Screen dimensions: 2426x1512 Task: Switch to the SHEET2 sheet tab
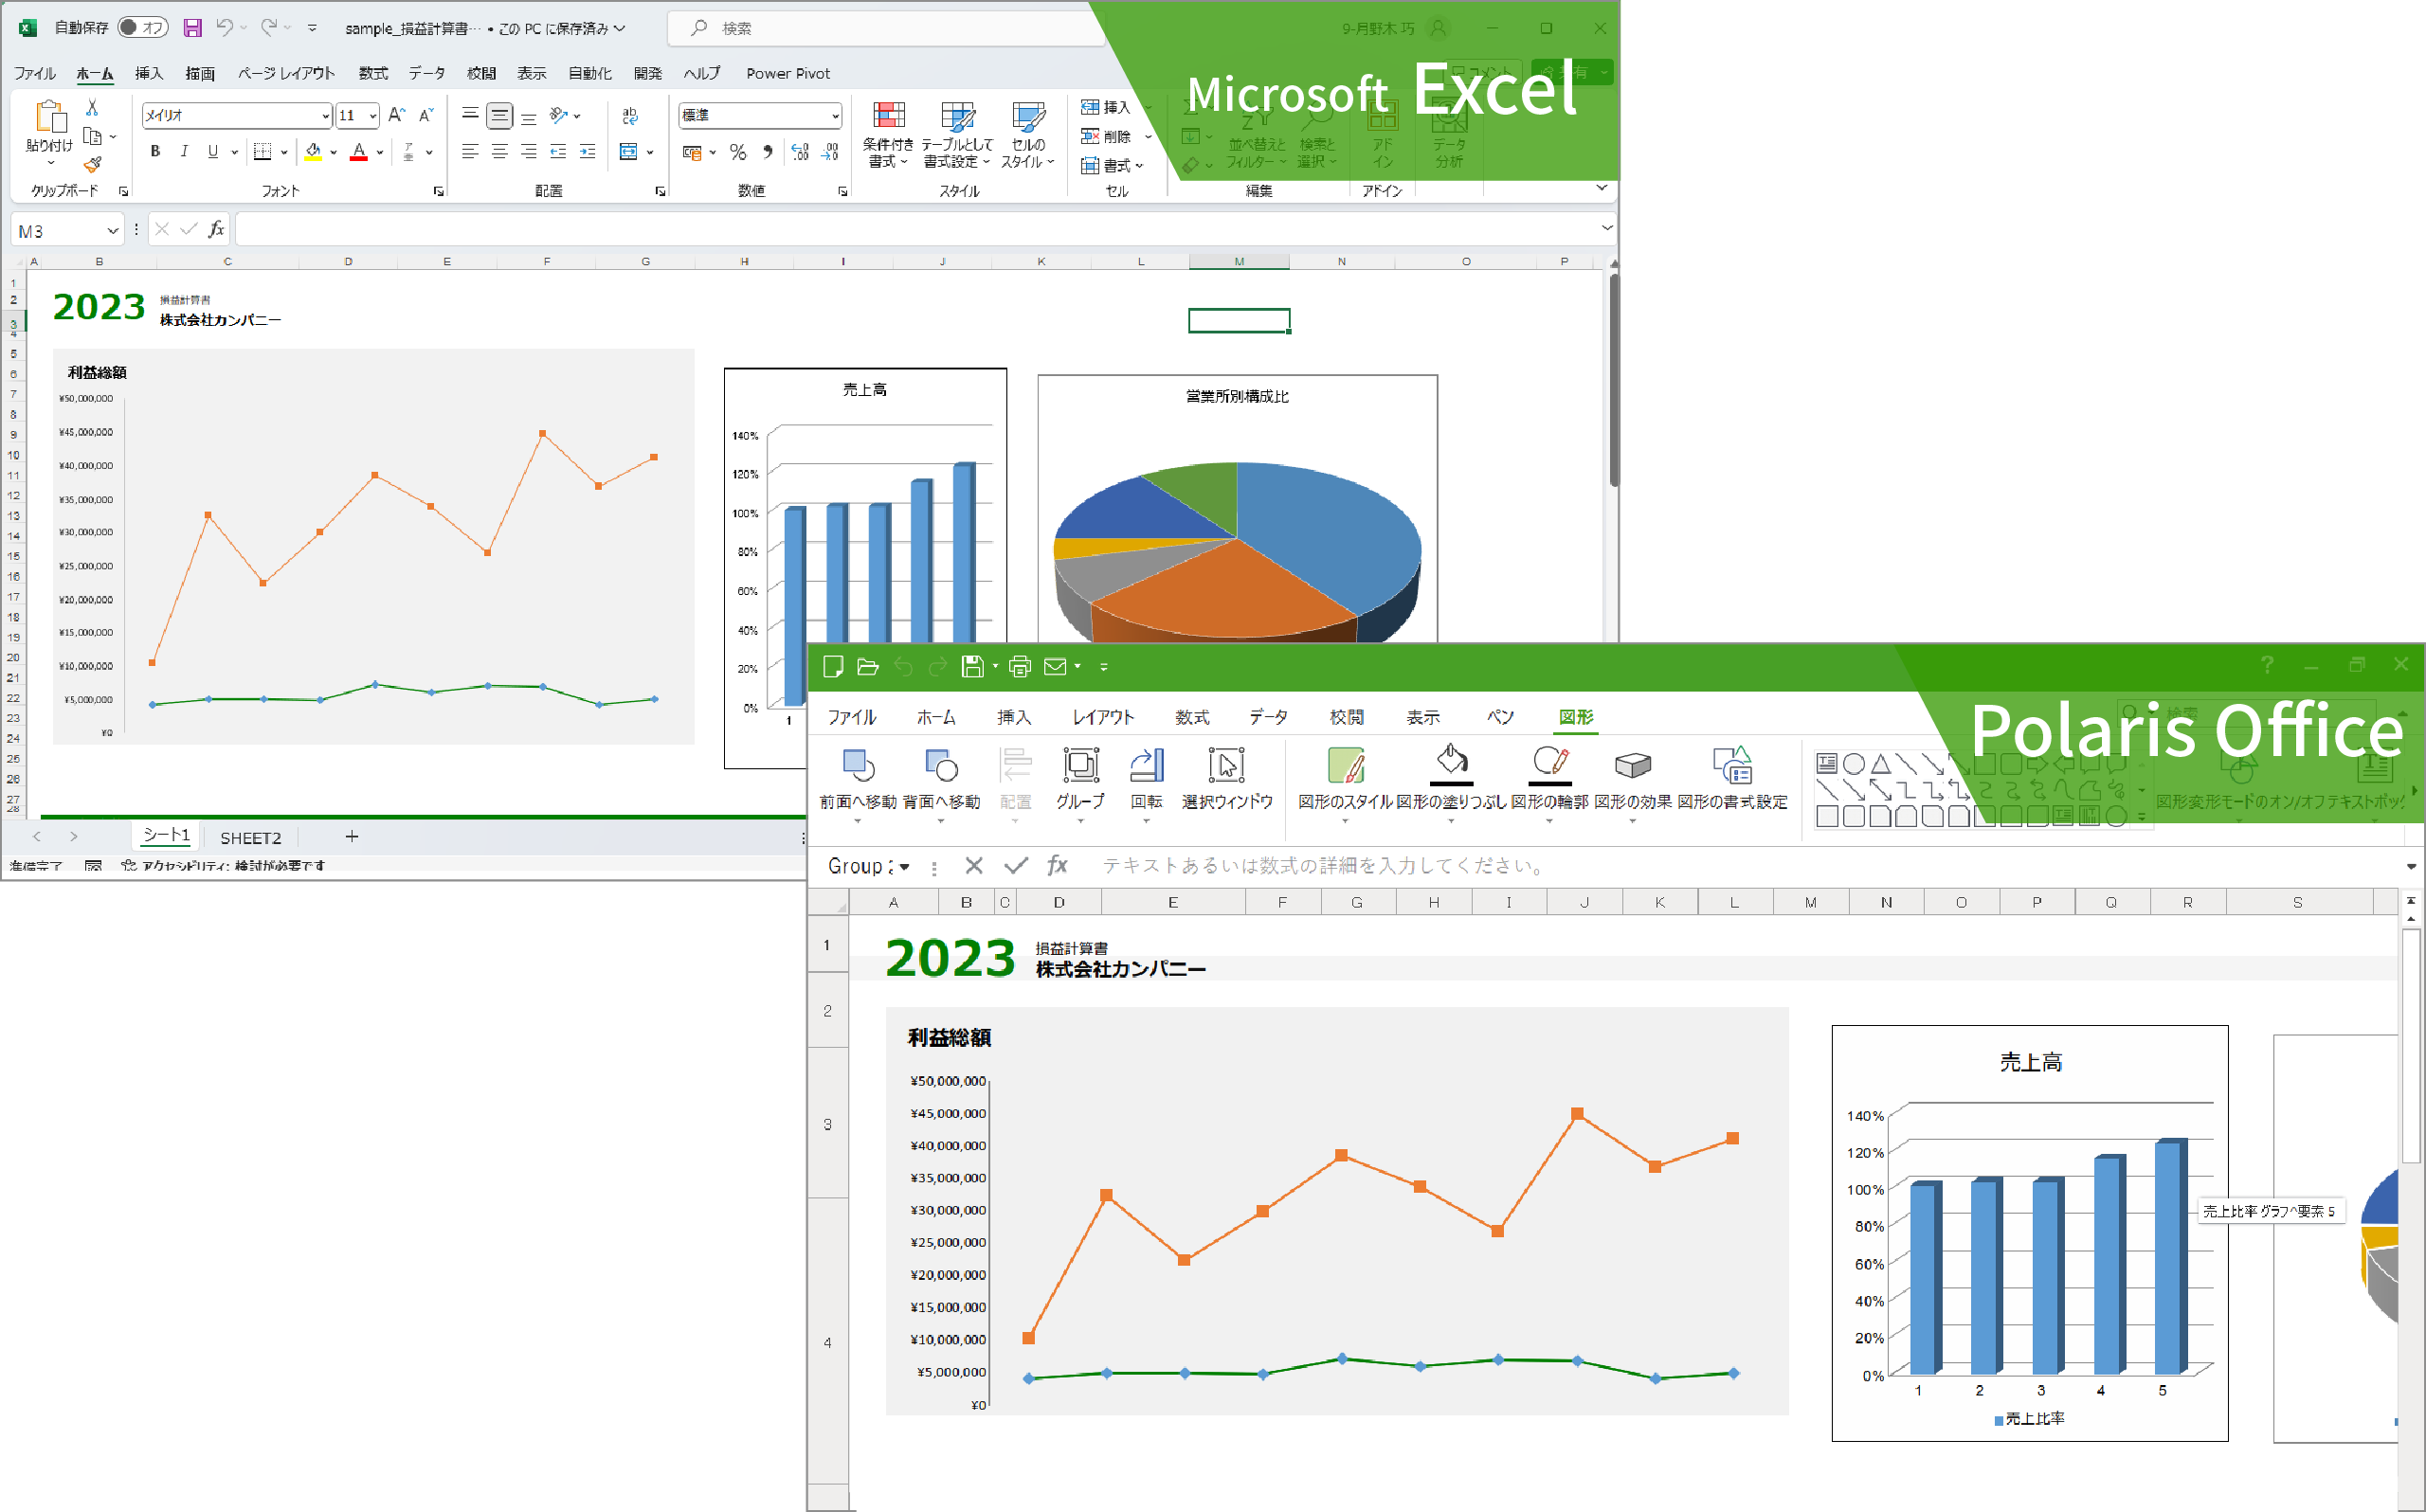[250, 837]
